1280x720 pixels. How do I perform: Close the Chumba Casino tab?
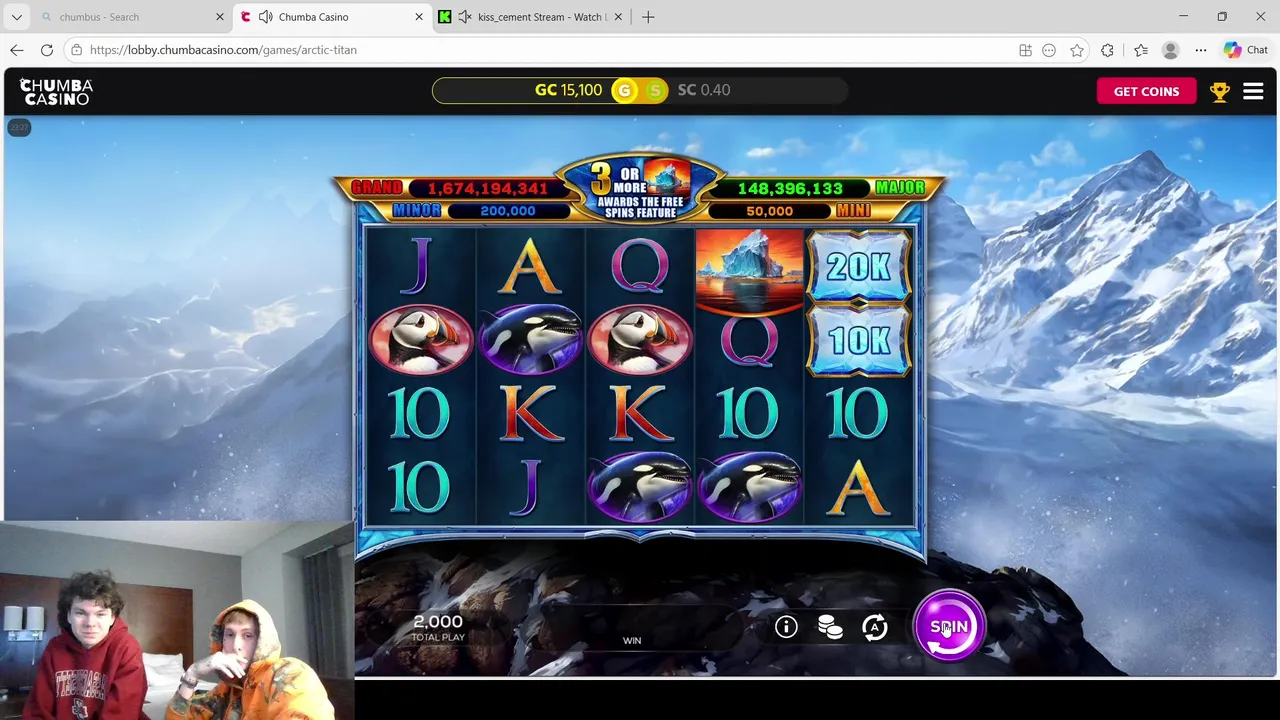pyautogui.click(x=419, y=17)
